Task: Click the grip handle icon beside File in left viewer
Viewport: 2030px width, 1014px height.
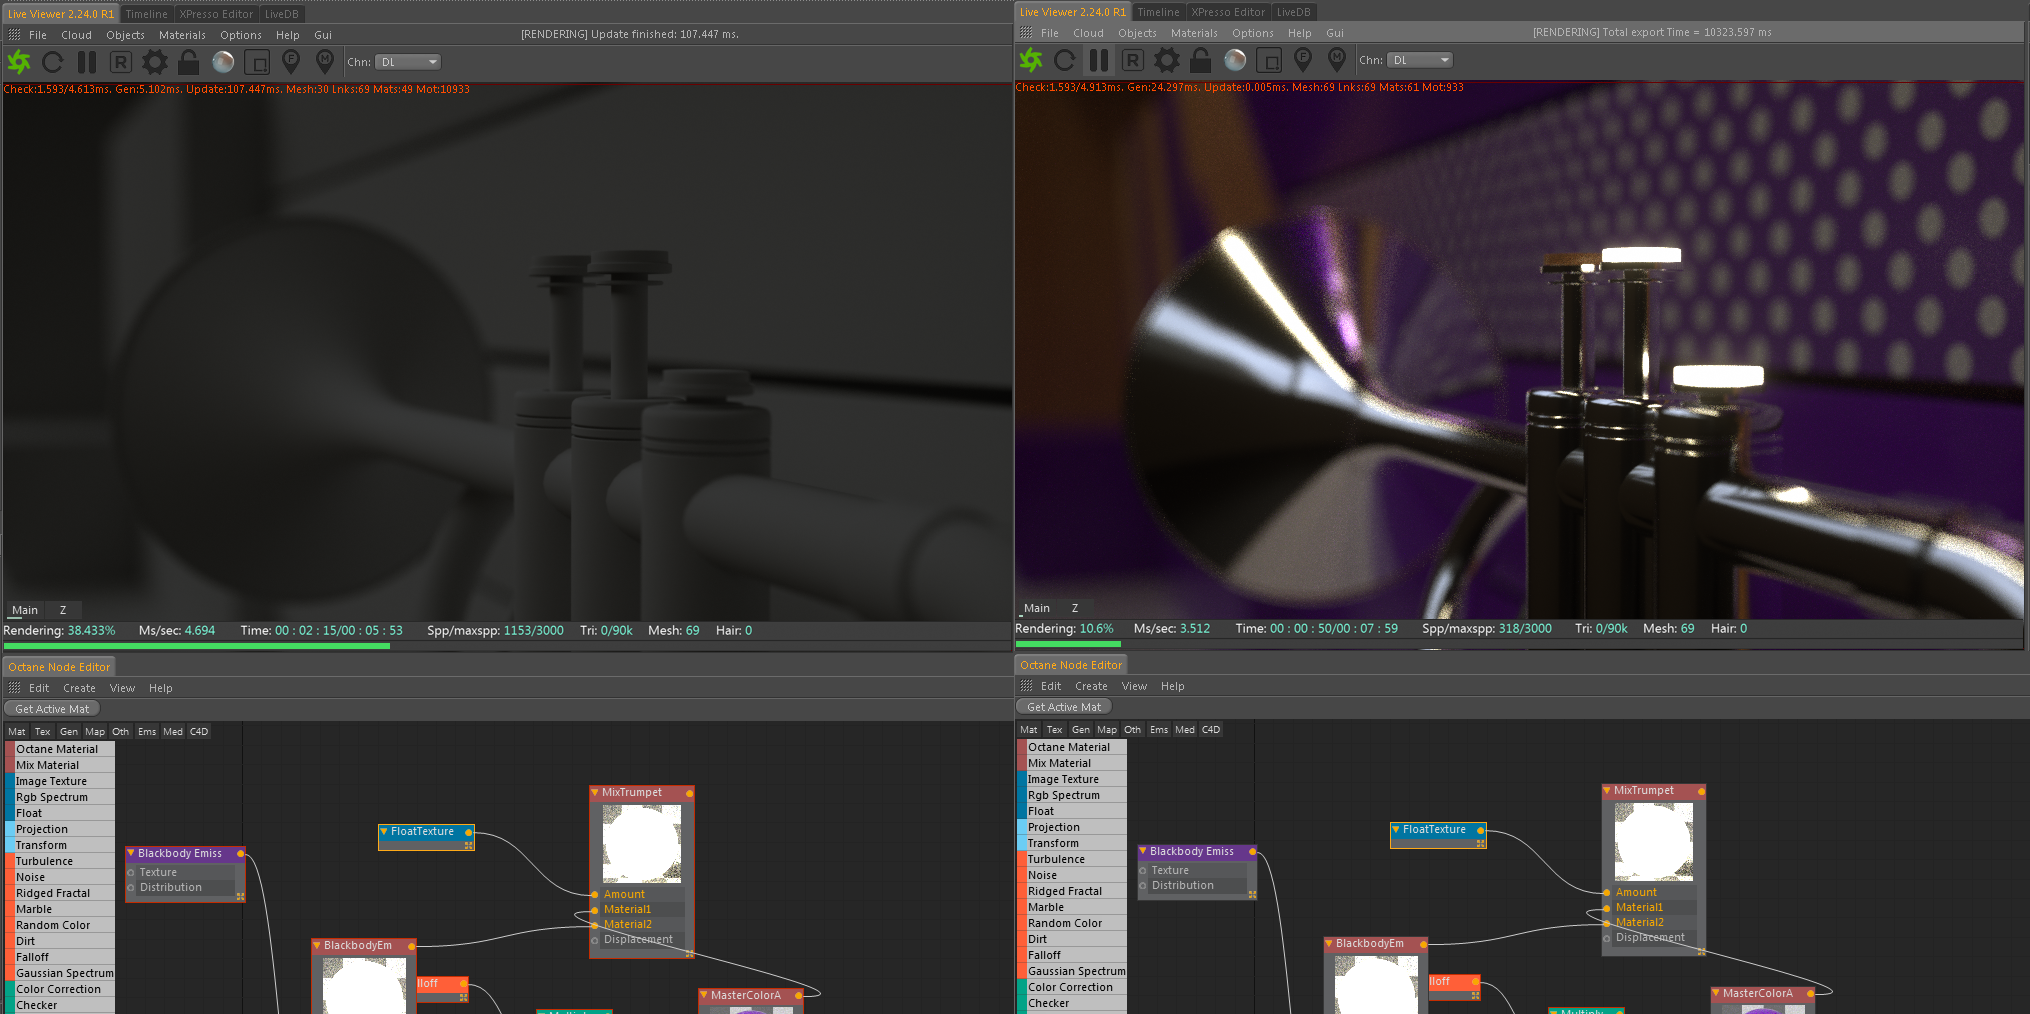Action: 14,35
